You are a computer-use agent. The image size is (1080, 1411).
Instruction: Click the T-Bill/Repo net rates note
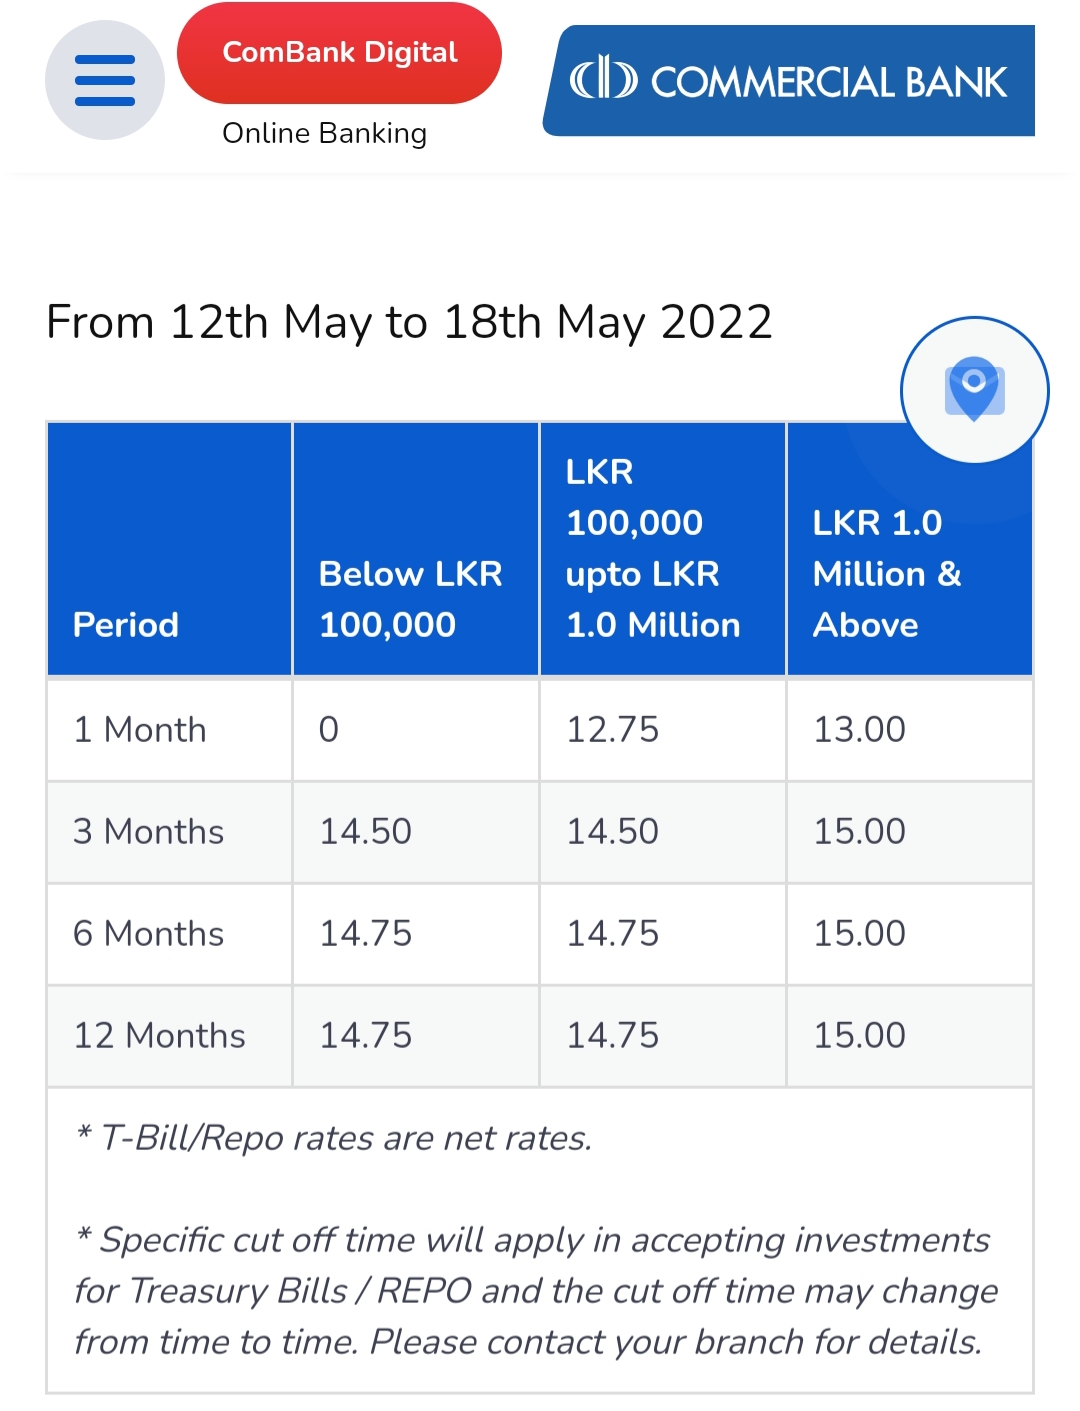click(x=334, y=1138)
